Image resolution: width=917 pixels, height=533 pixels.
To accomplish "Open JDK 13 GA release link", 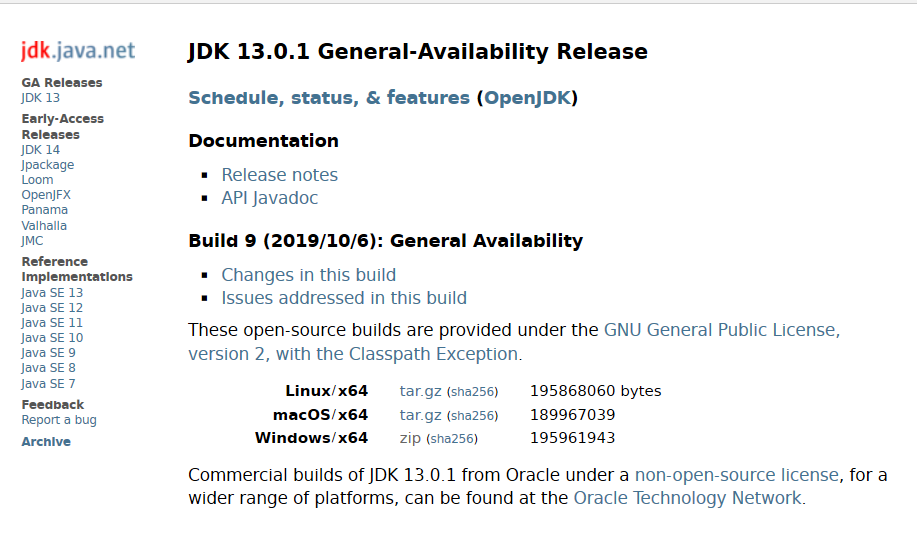I will (40, 98).
